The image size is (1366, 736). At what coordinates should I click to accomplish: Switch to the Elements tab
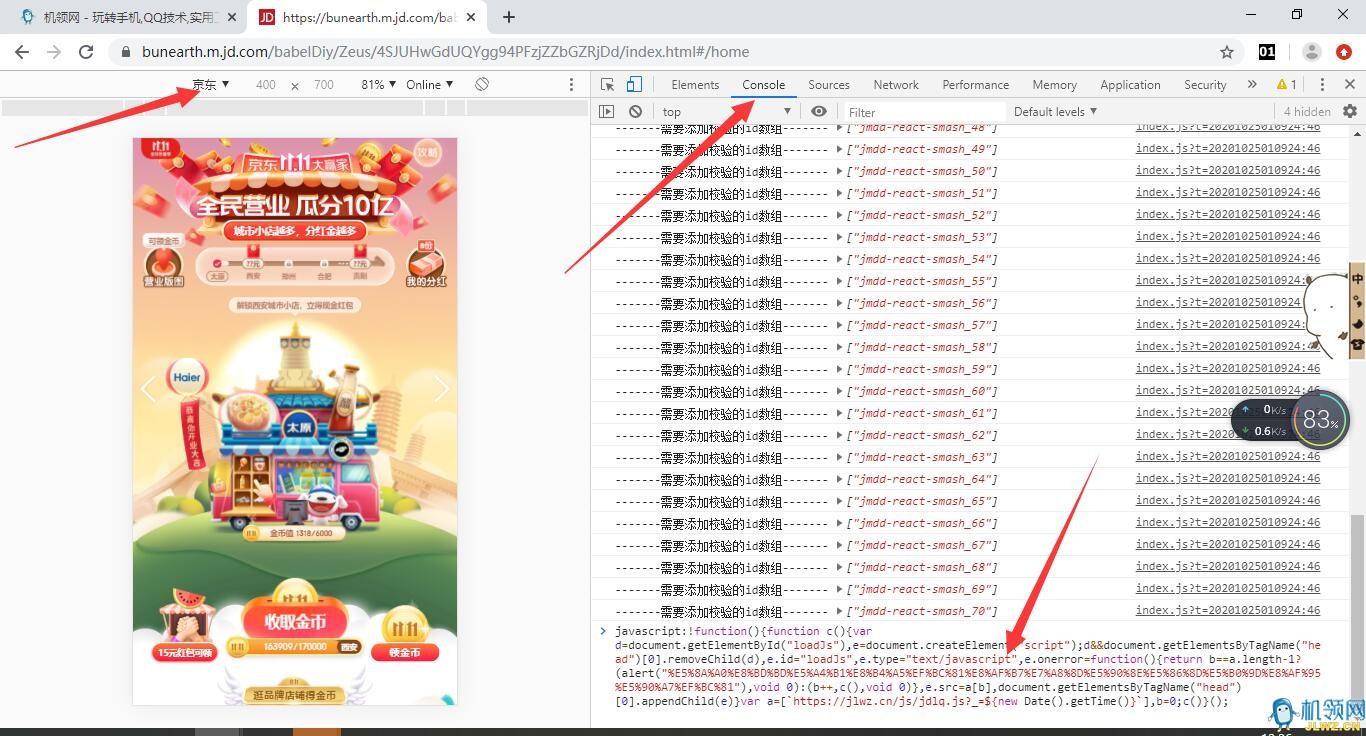(x=695, y=85)
